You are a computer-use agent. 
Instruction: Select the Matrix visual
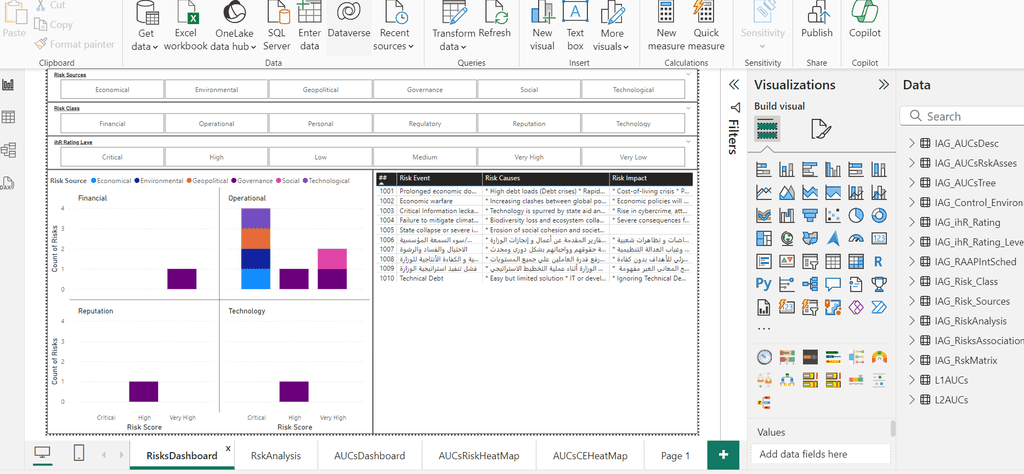point(856,261)
